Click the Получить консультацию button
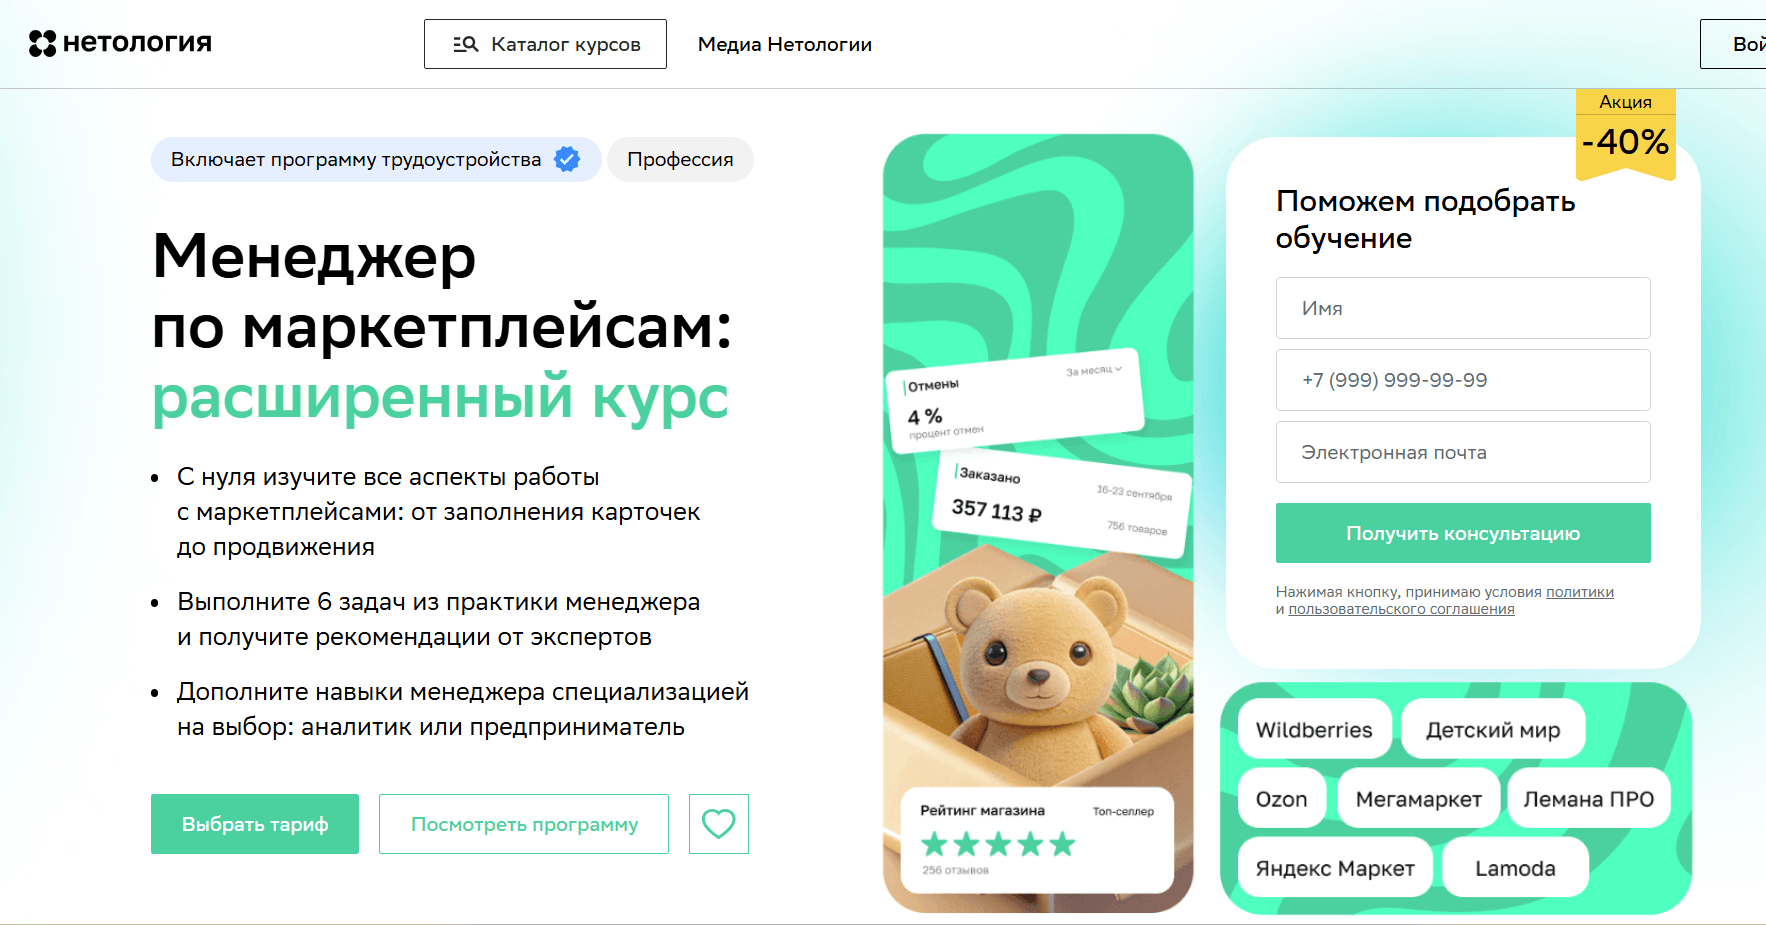This screenshot has height=925, width=1766. tap(1463, 533)
